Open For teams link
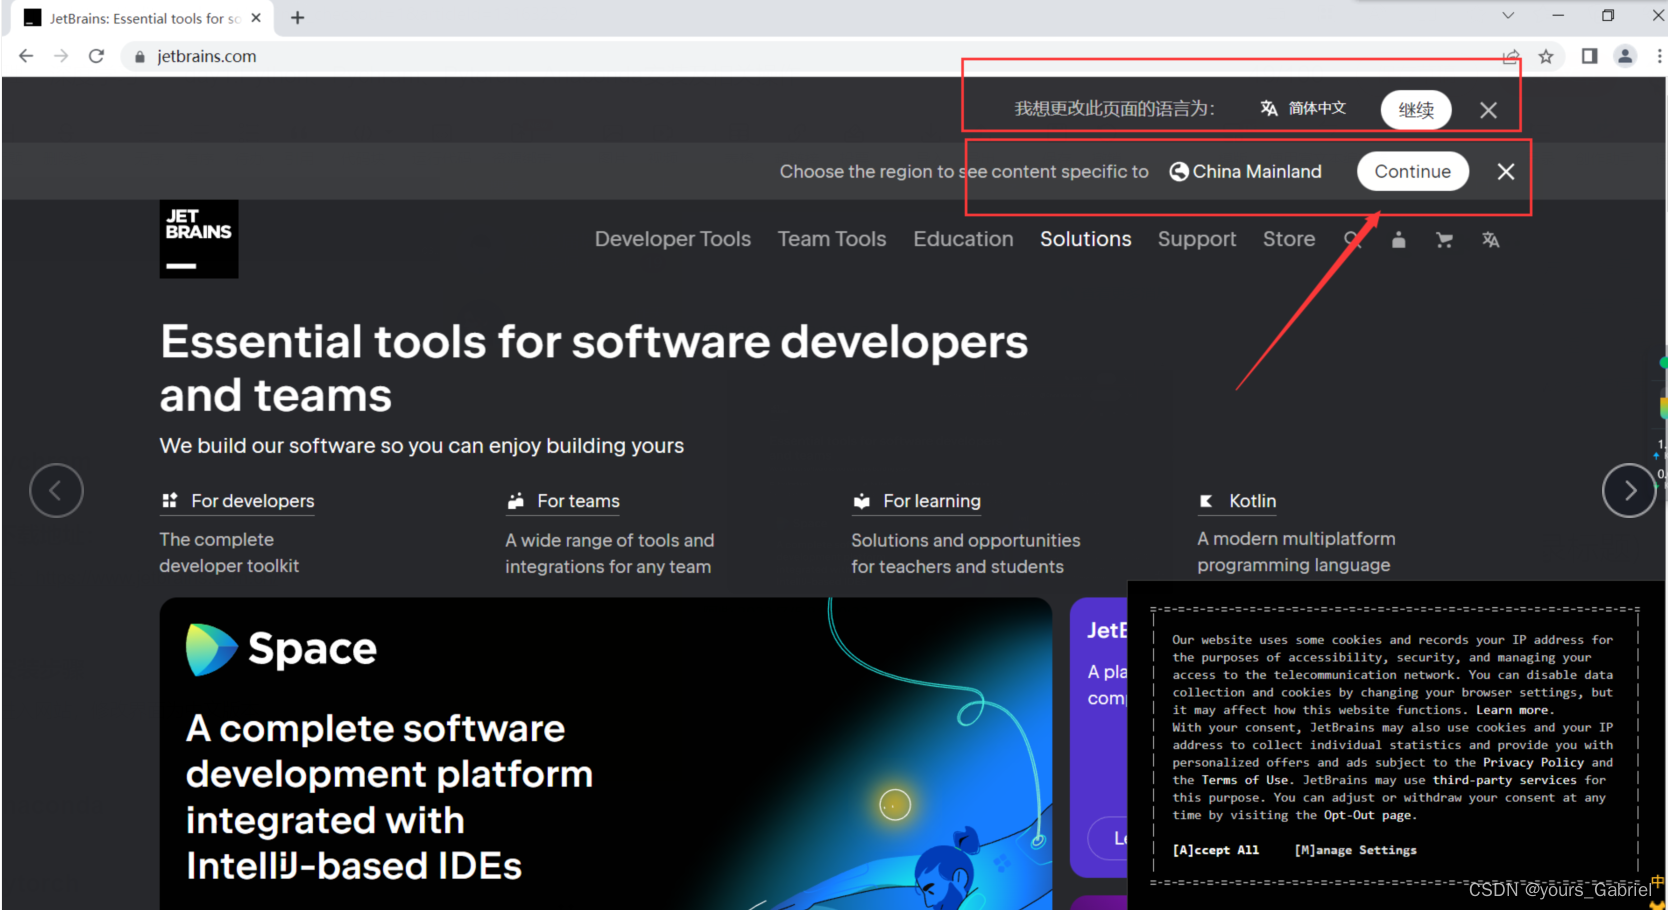Viewport: 1668px width, 910px height. click(564, 501)
